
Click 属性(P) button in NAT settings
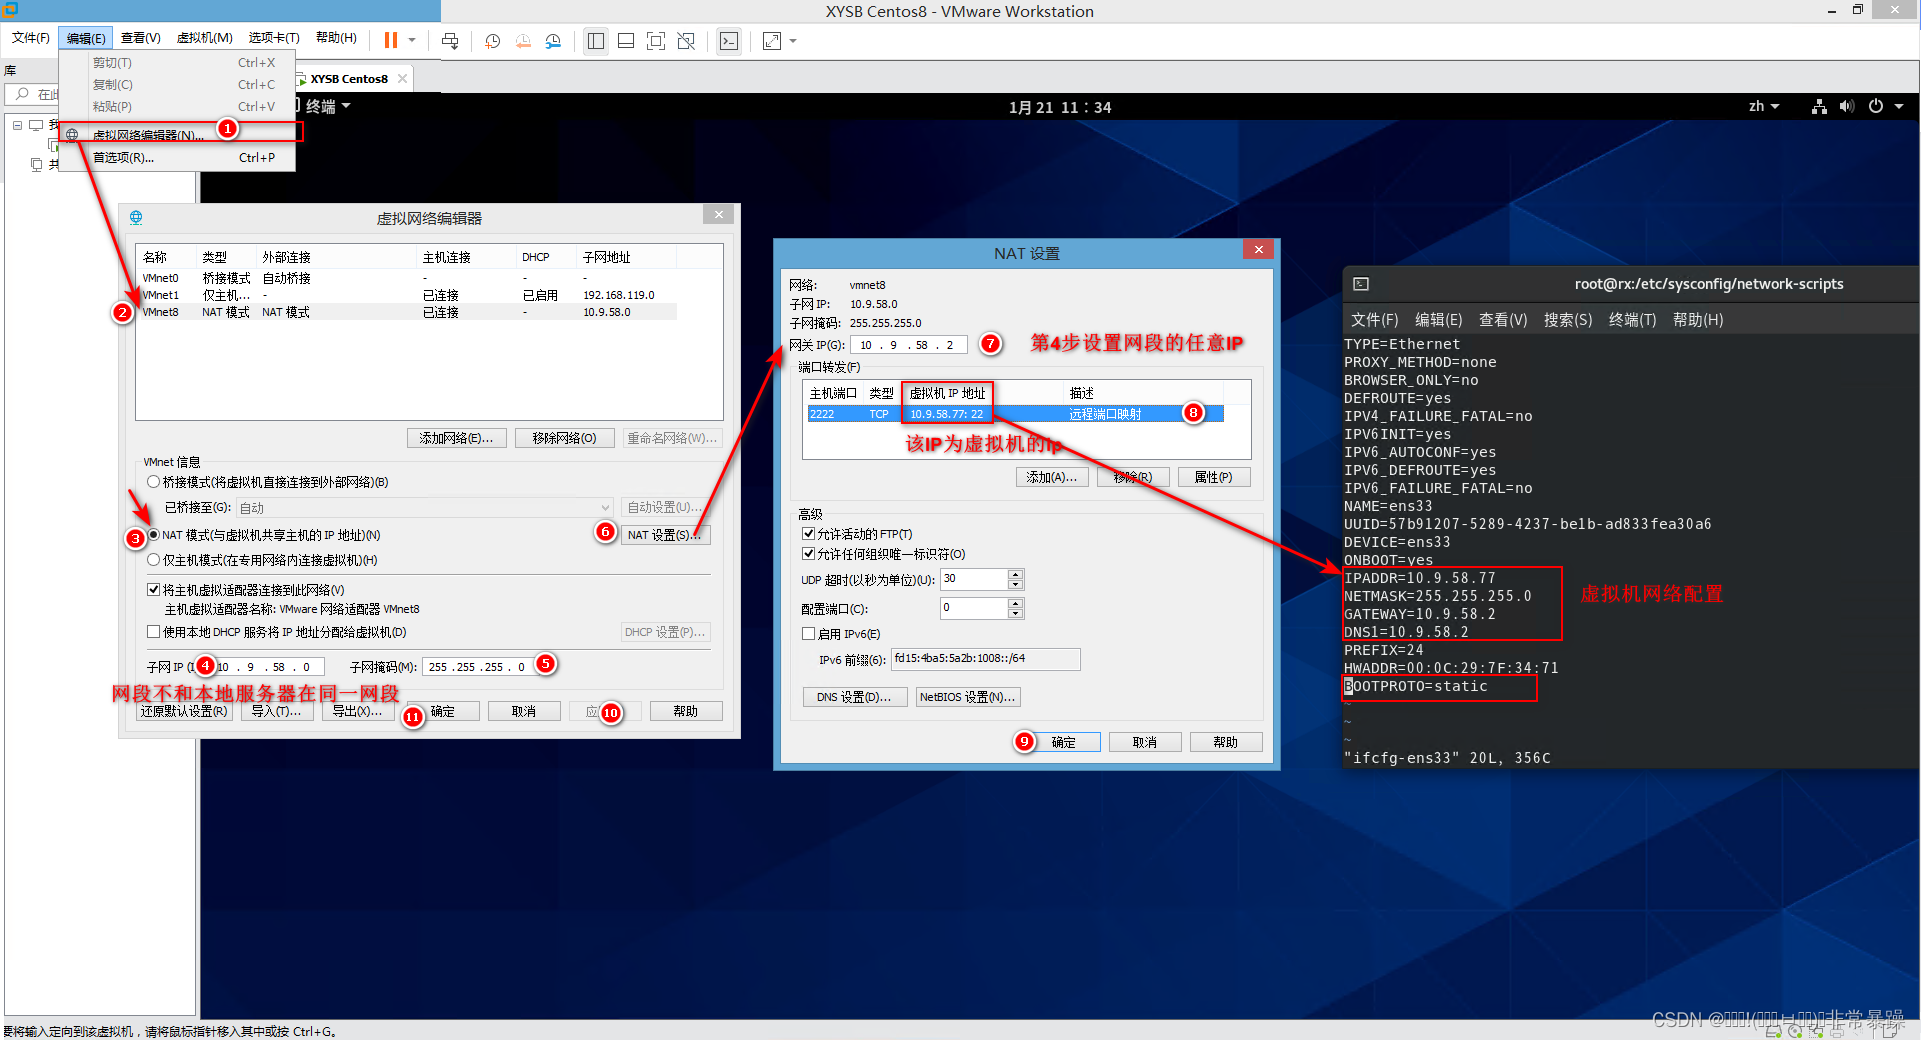1213,477
